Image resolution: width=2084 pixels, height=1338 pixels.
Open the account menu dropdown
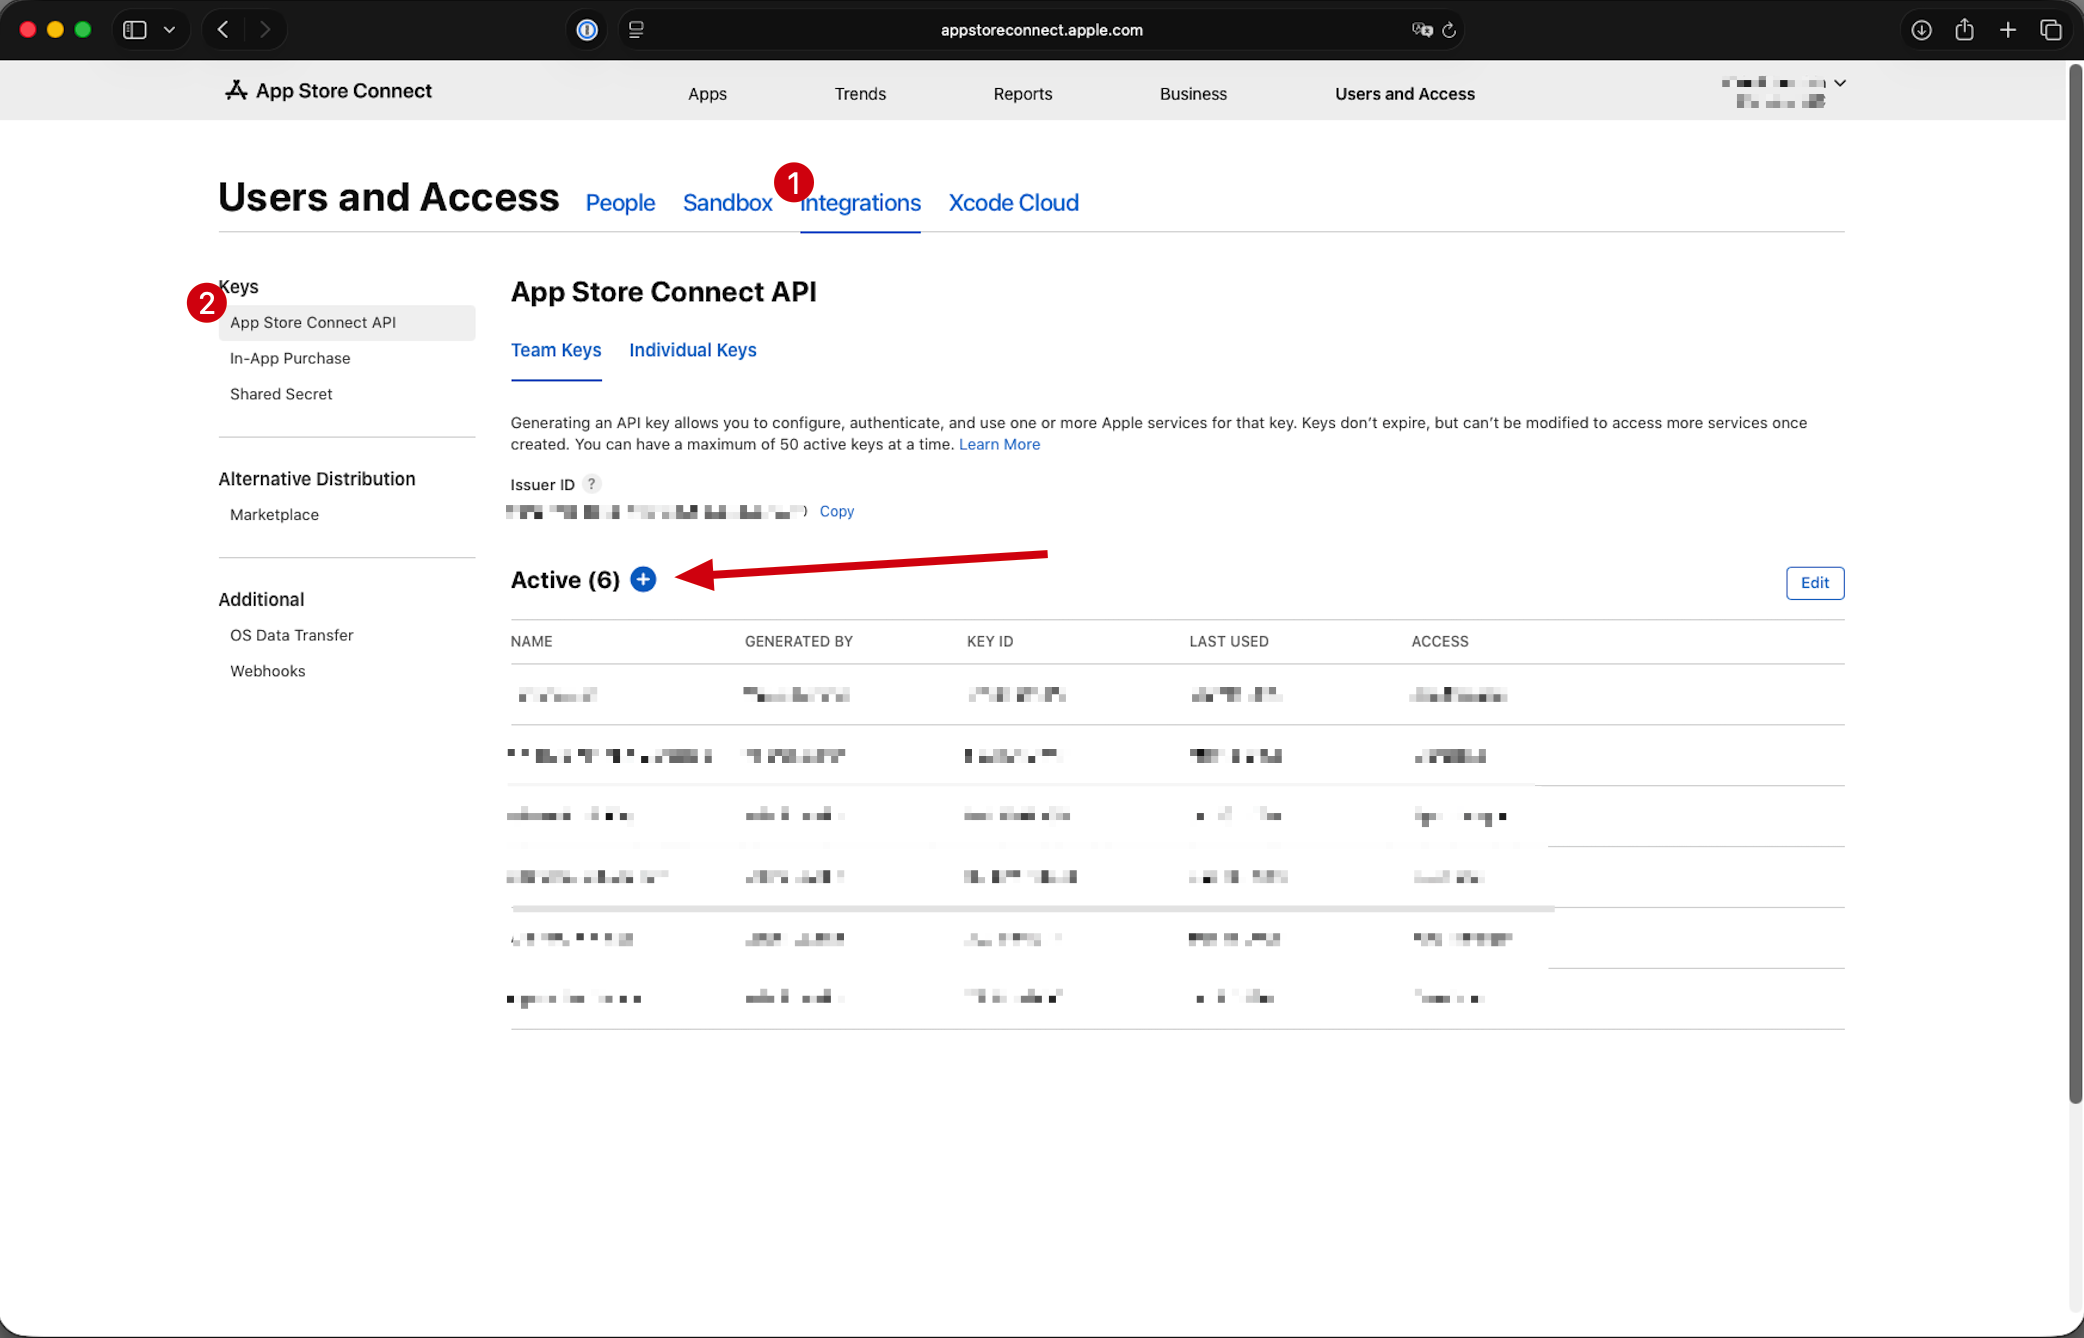[x=1784, y=92]
